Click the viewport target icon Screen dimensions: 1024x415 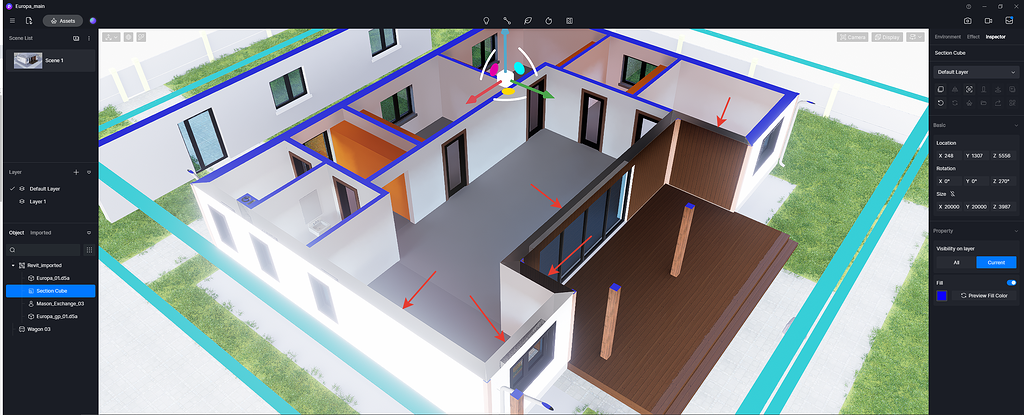tap(129, 37)
